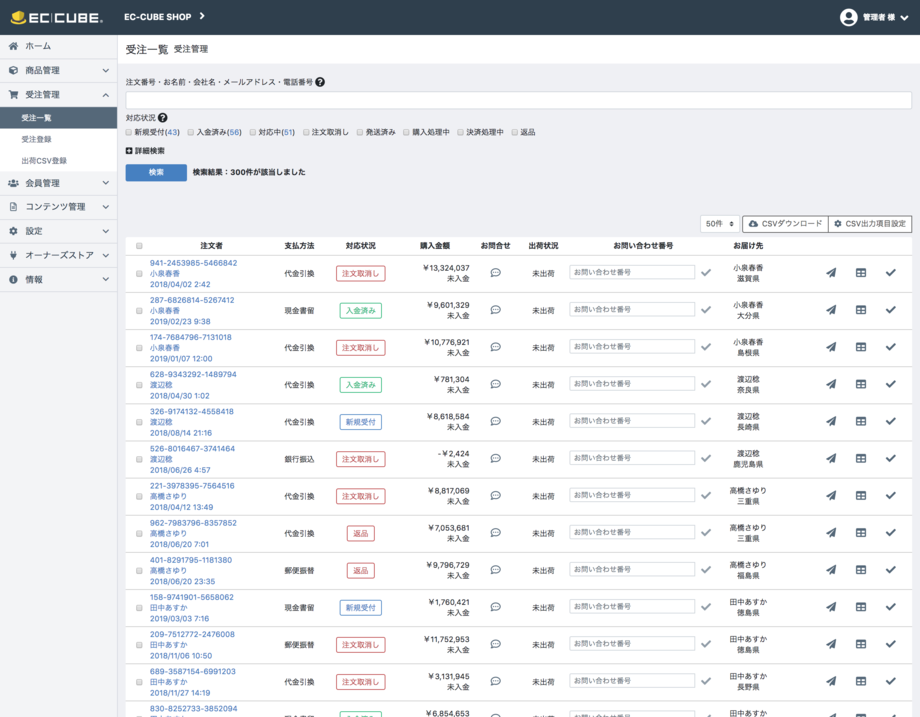Screen dimensions: 920x717
Task: Open the 管理者 様 account dropdown
Action: click(885, 18)
